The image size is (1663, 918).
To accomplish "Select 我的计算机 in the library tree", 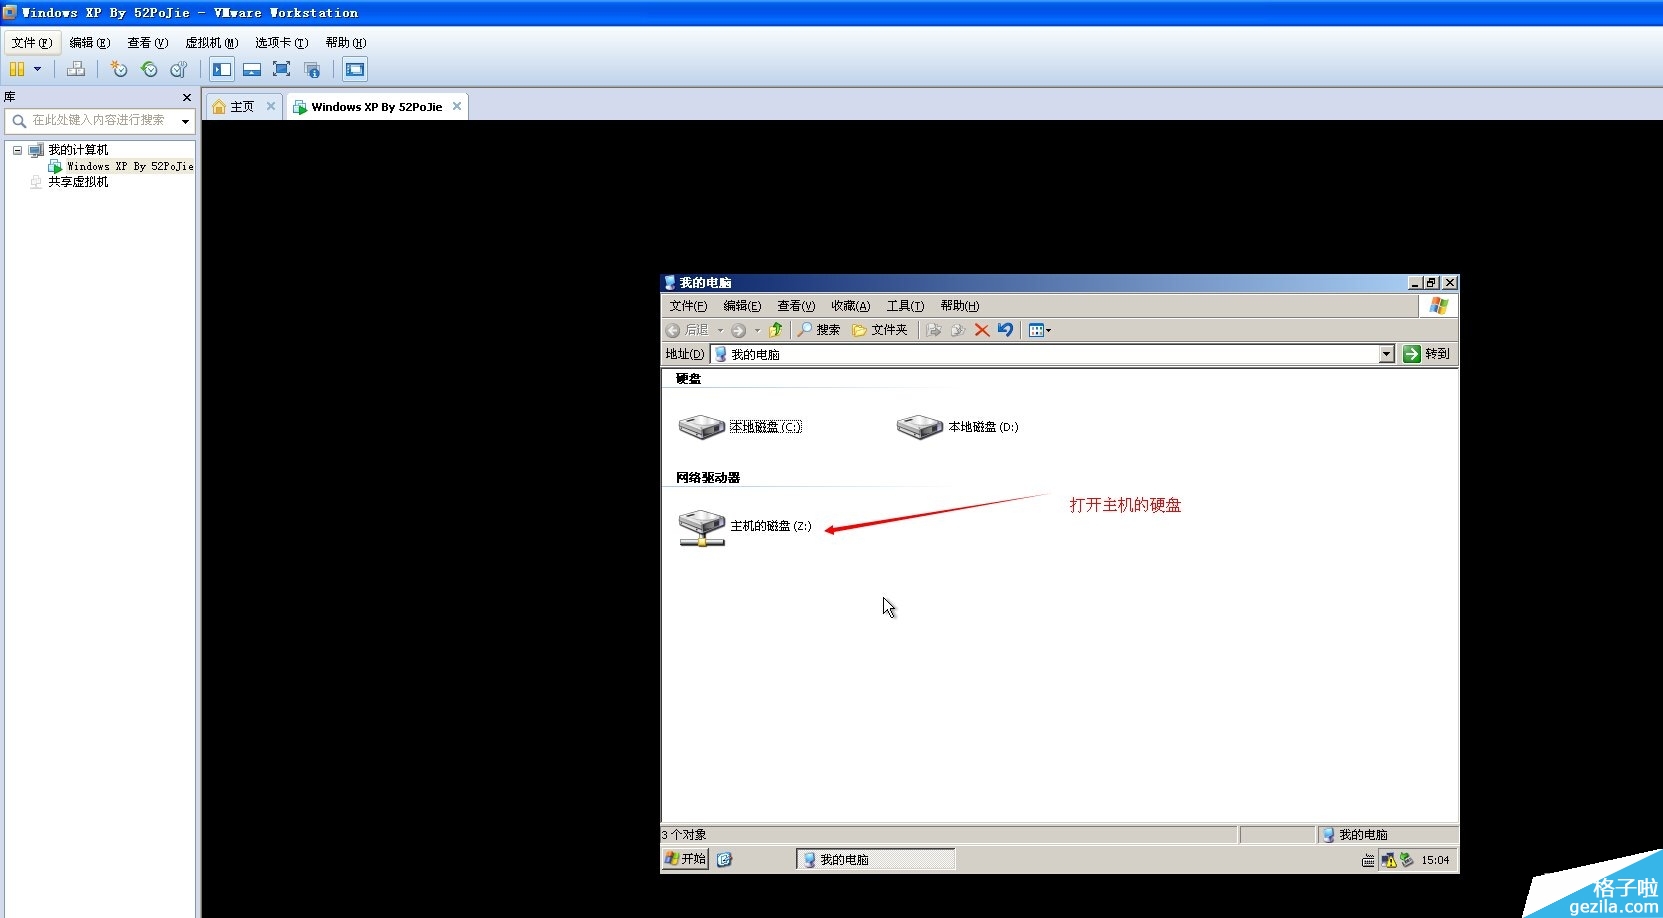I will [x=78, y=150].
